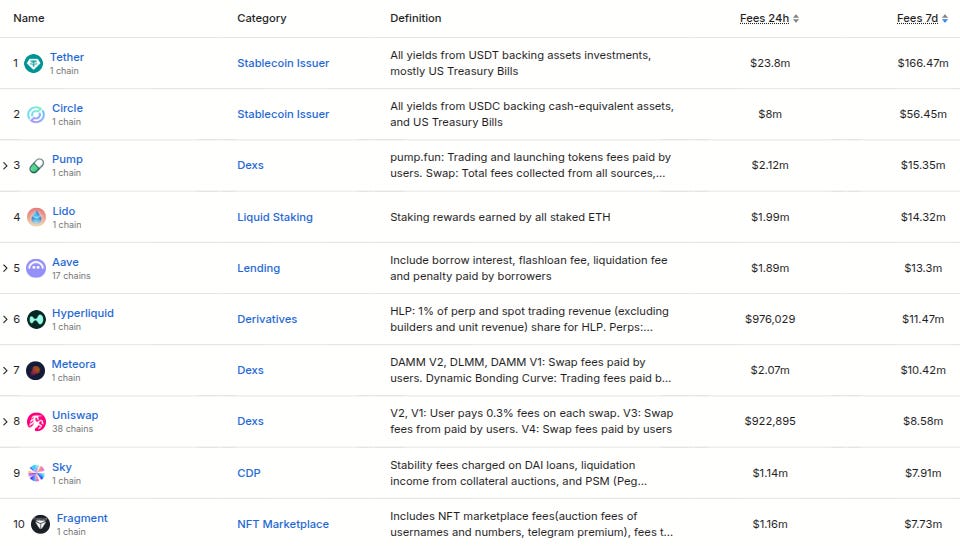Open the Hyperliquid protocol link

coord(83,313)
